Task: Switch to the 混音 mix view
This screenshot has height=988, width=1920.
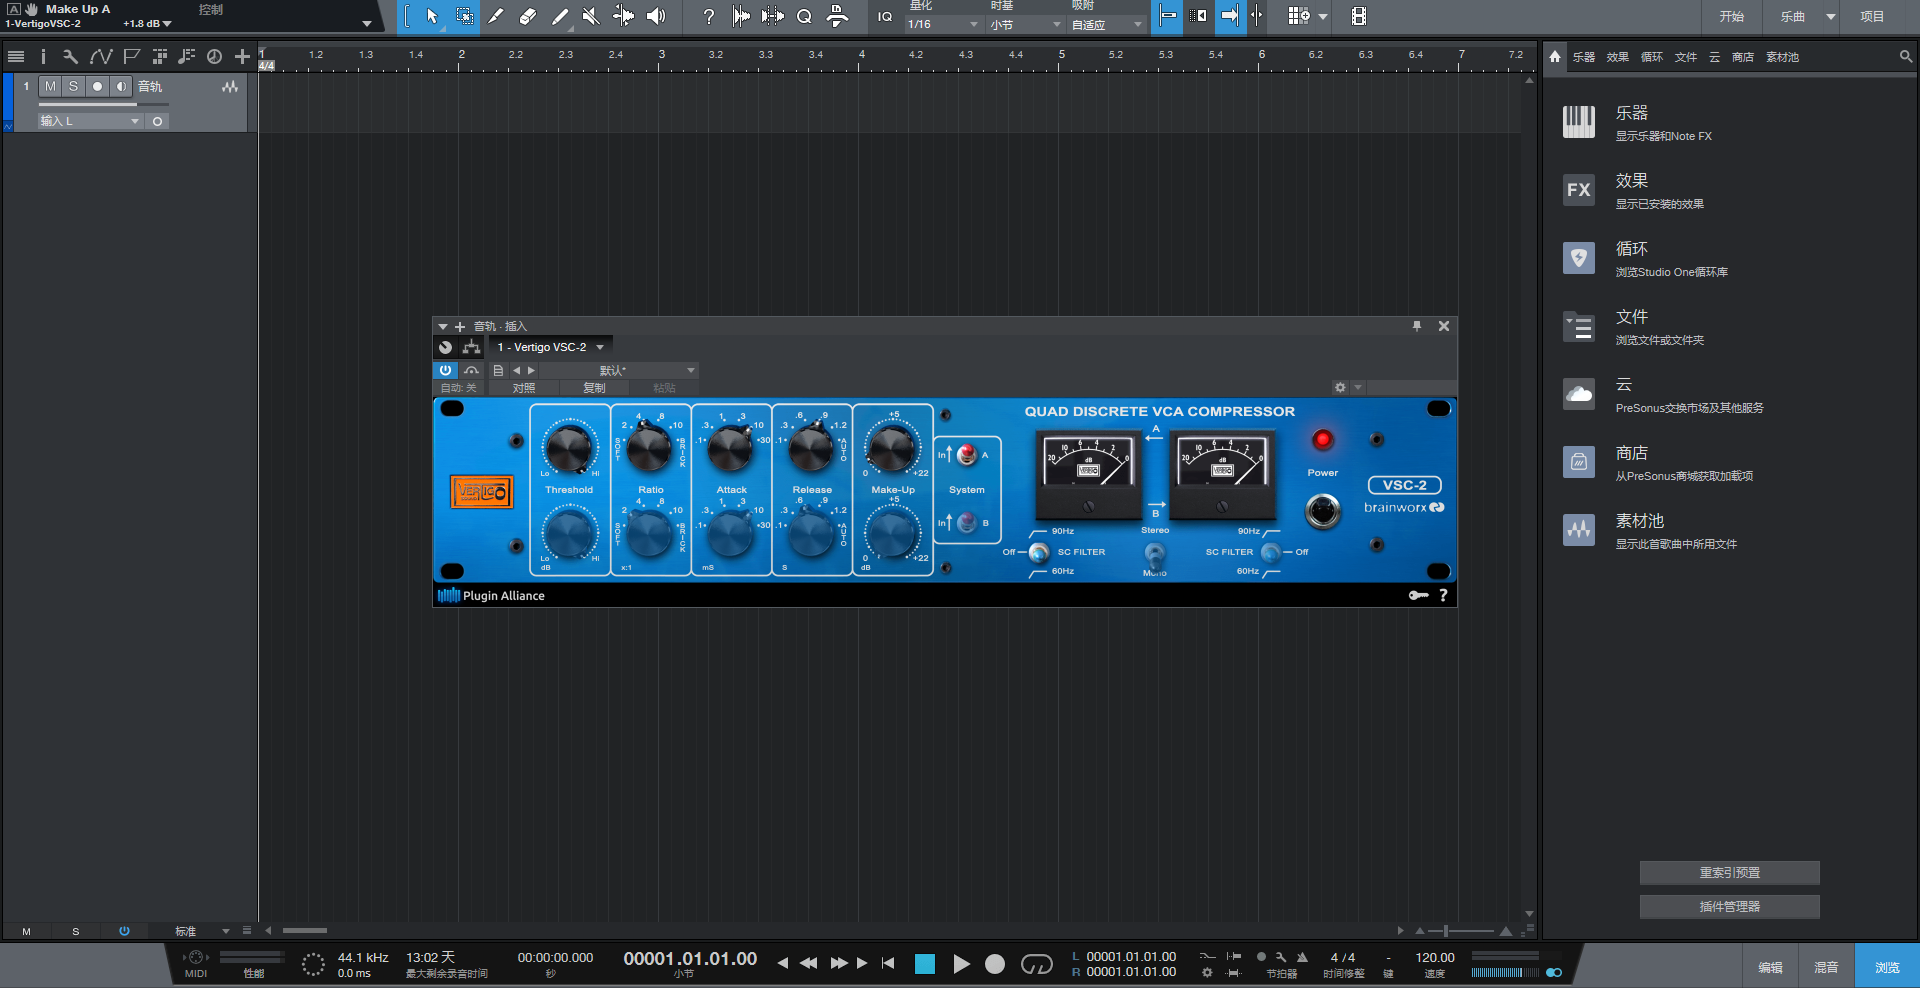Action: 1826,967
